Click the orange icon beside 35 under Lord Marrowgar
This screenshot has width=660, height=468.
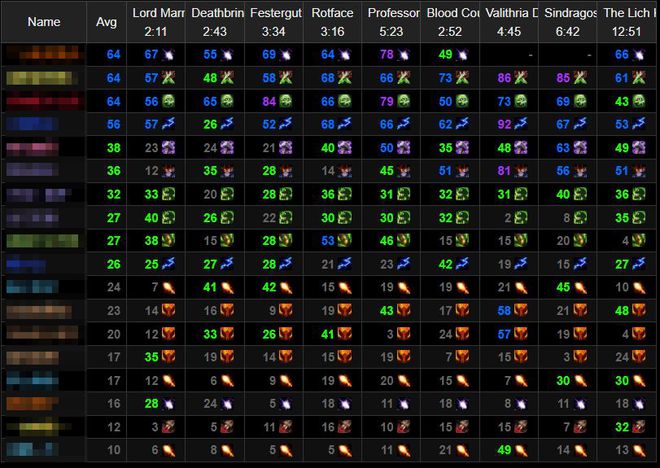[x=168, y=357]
